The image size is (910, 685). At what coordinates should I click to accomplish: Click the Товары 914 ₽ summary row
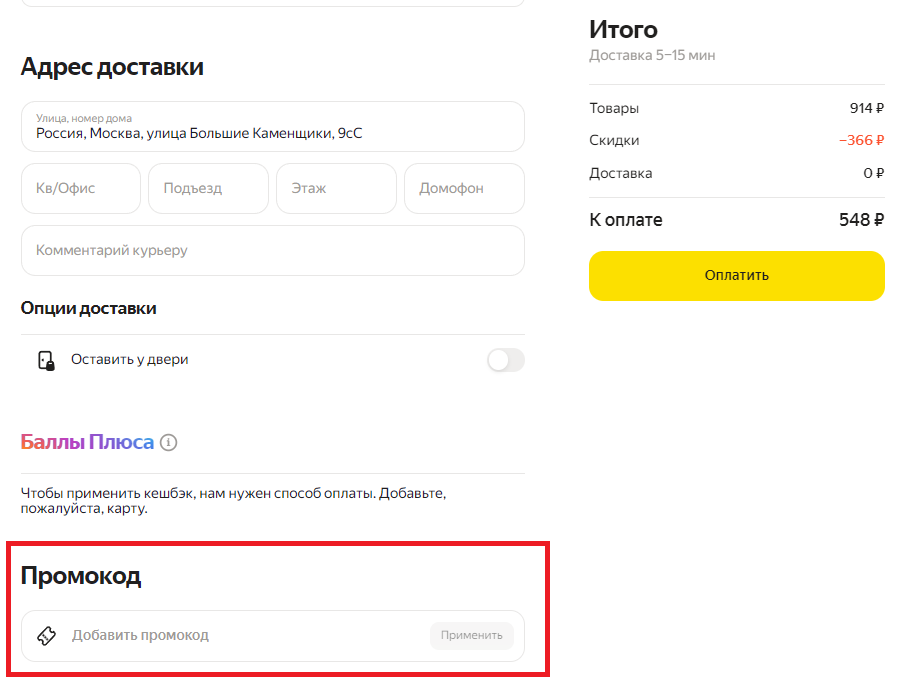[736, 108]
